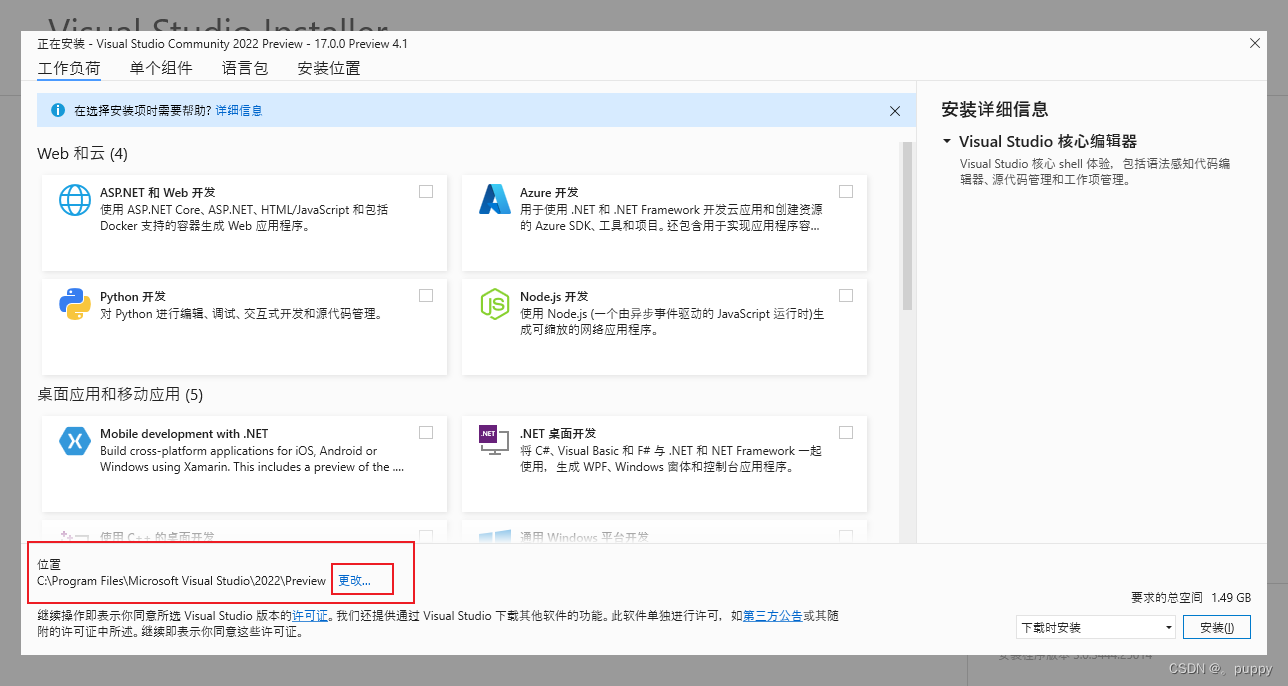Enable the .NET 桌面开发 workload

846,432
